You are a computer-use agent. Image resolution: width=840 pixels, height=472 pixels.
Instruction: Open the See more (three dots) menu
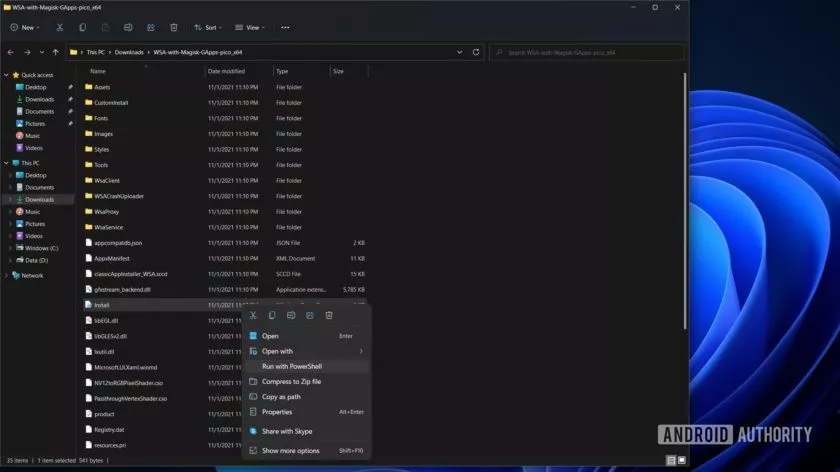click(x=285, y=27)
